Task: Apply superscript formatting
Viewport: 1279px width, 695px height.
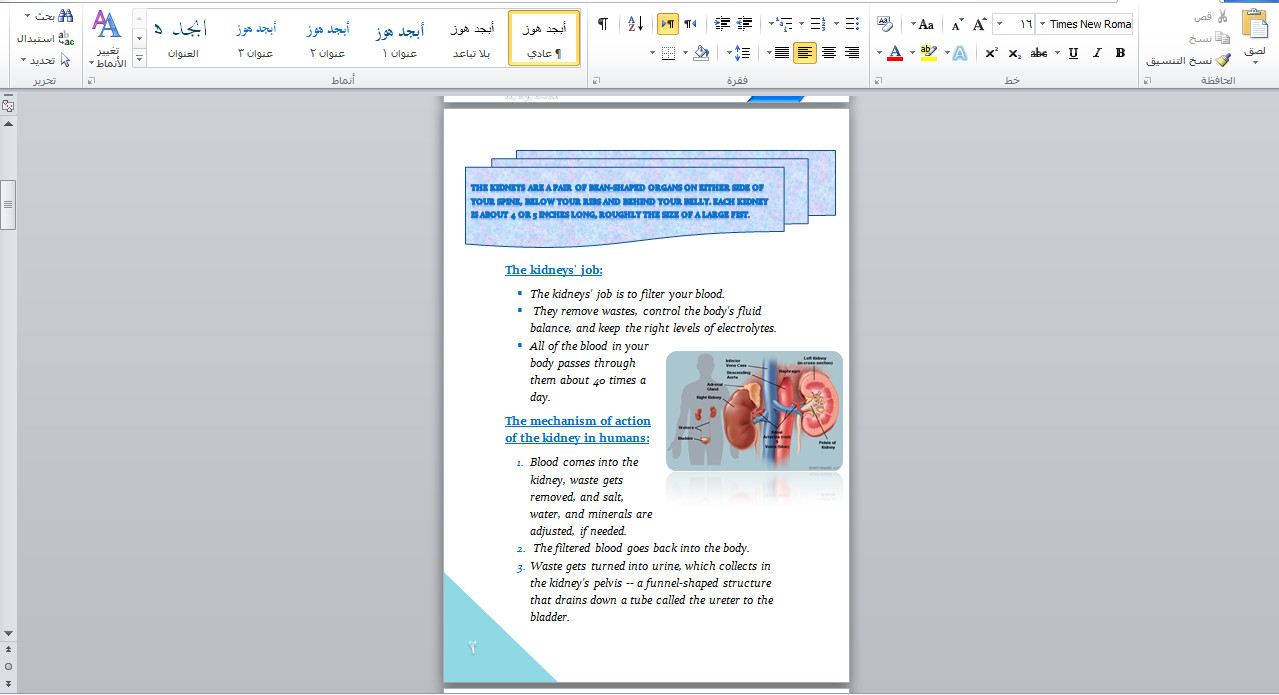Action: click(x=991, y=53)
